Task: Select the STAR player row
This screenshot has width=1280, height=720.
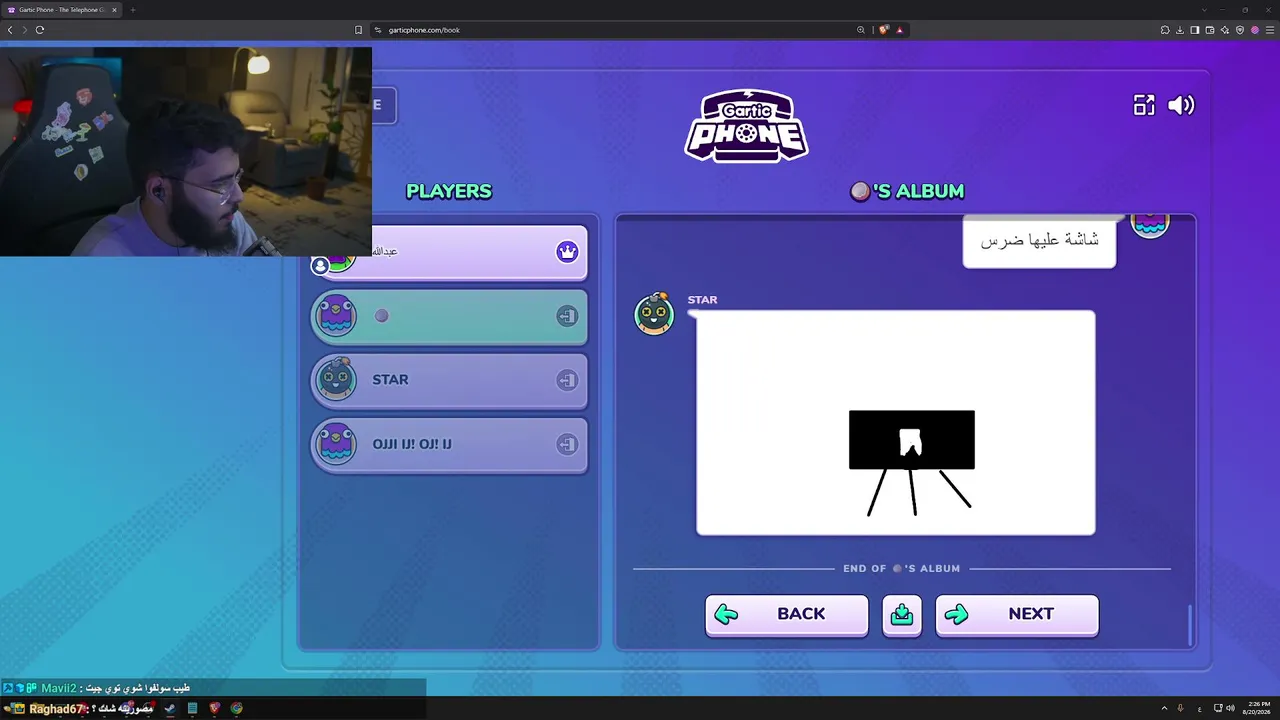Action: tap(449, 380)
